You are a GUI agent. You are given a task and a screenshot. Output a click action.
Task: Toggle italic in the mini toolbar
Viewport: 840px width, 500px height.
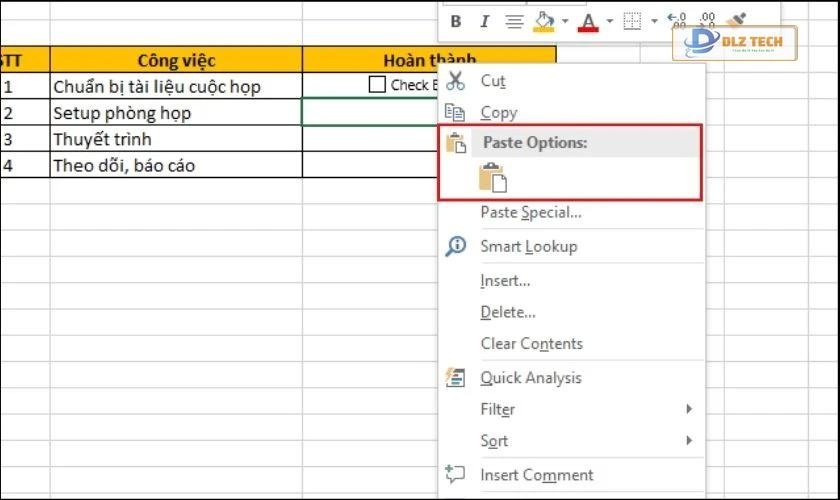click(x=485, y=21)
